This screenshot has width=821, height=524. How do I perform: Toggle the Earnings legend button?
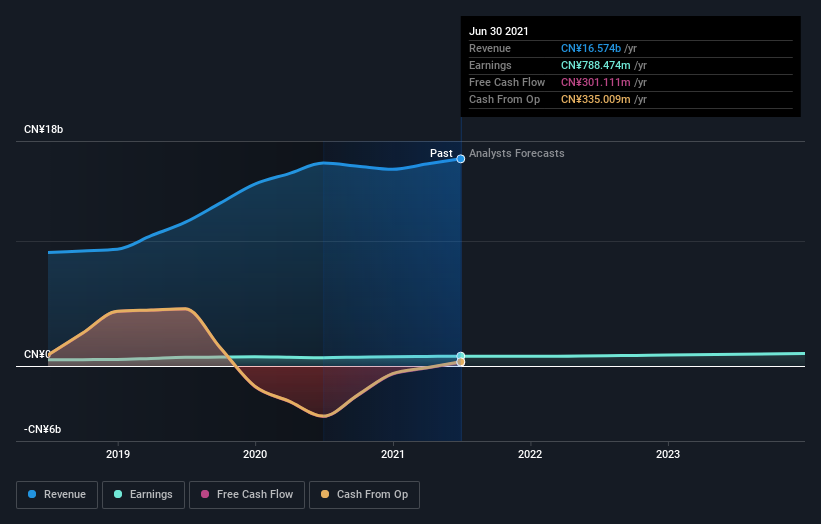coord(143,495)
